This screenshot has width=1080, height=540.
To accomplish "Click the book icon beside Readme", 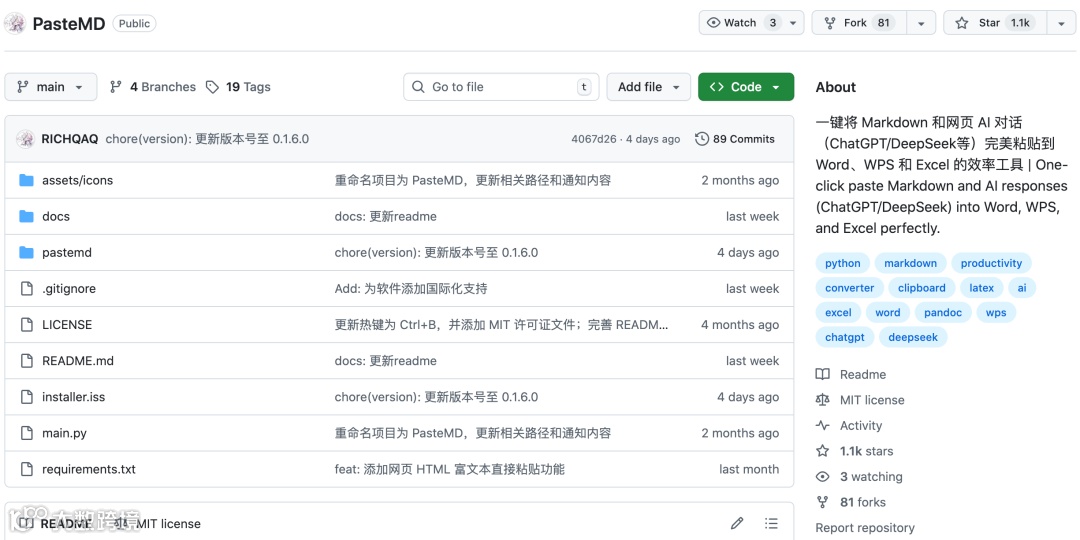I will click(x=822, y=375).
